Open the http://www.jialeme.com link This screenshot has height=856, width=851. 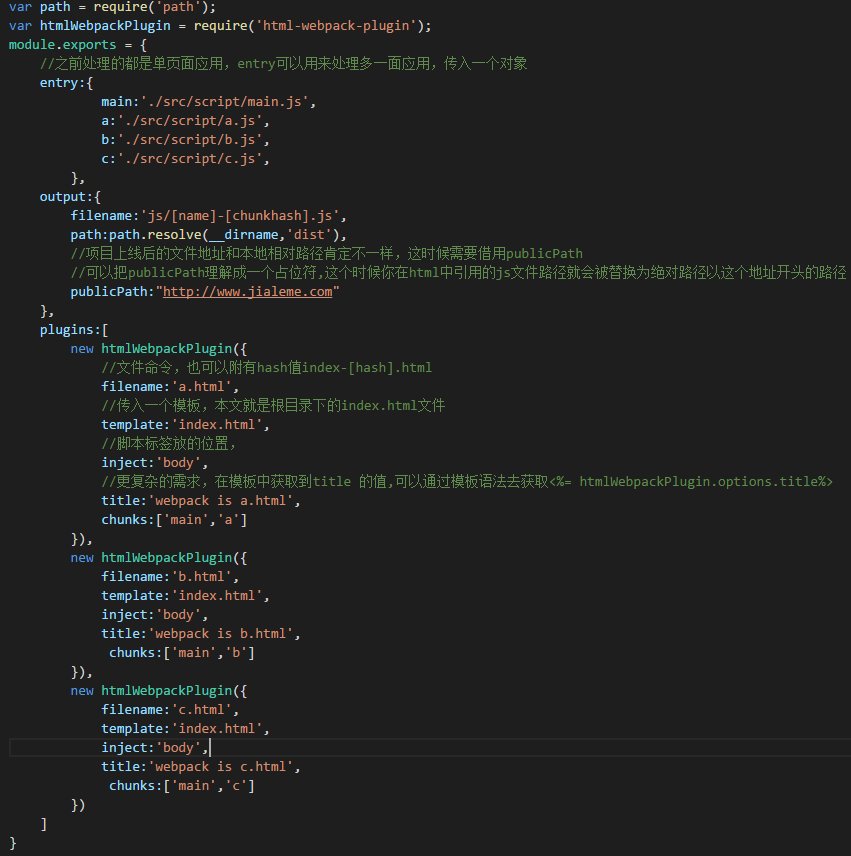247,292
